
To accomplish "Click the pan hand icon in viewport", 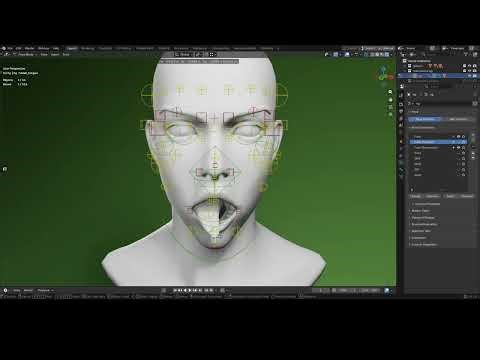I will click(x=390, y=100).
